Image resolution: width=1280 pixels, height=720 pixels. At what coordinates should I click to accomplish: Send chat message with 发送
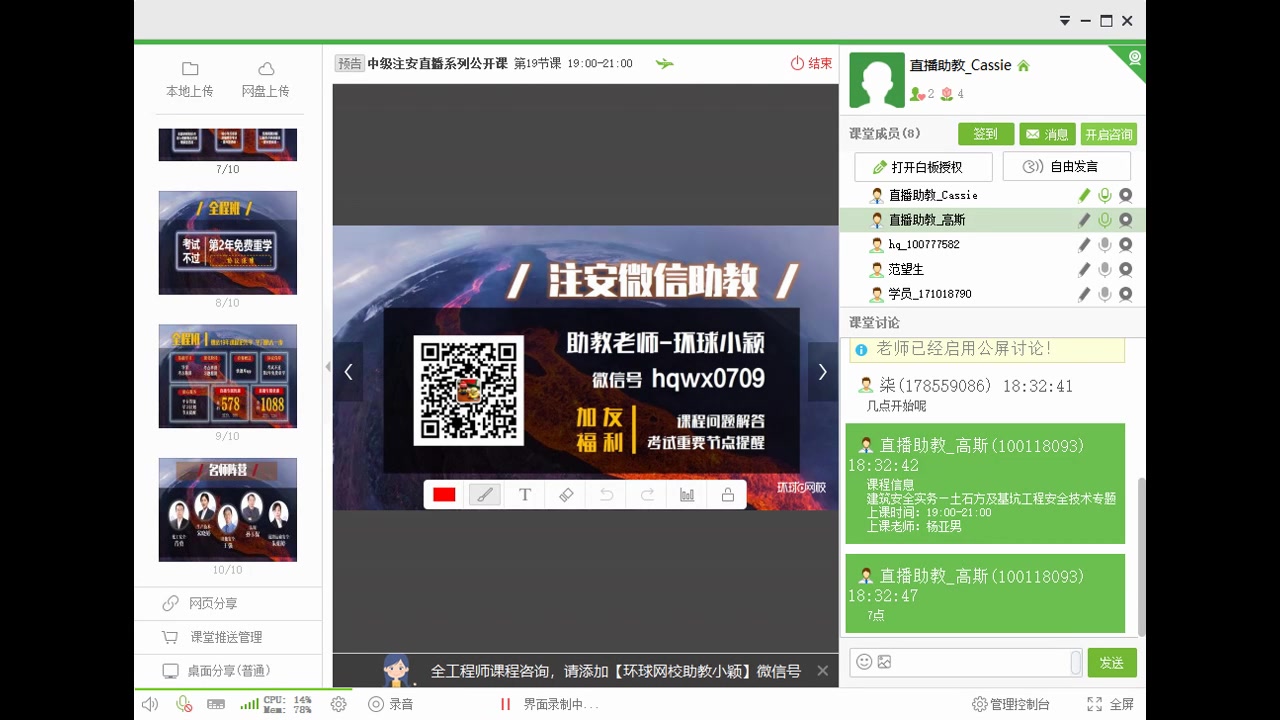click(x=1112, y=663)
